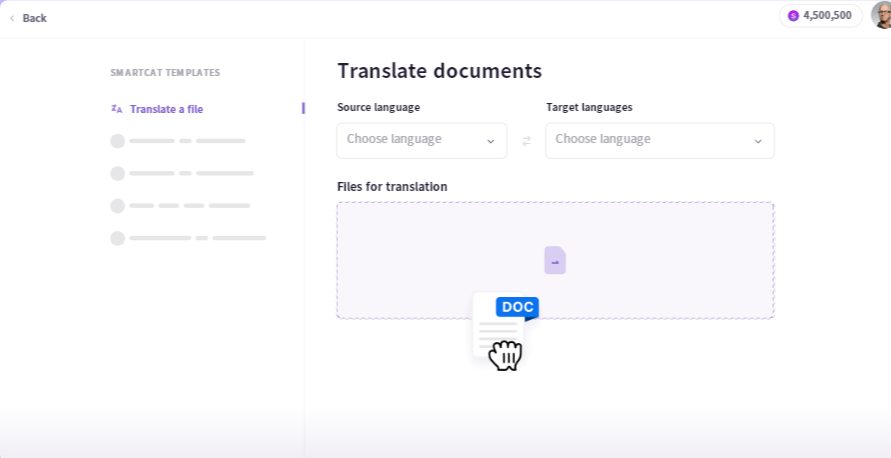Go back using the Back link
The width and height of the screenshot is (891, 458).
(x=34, y=18)
